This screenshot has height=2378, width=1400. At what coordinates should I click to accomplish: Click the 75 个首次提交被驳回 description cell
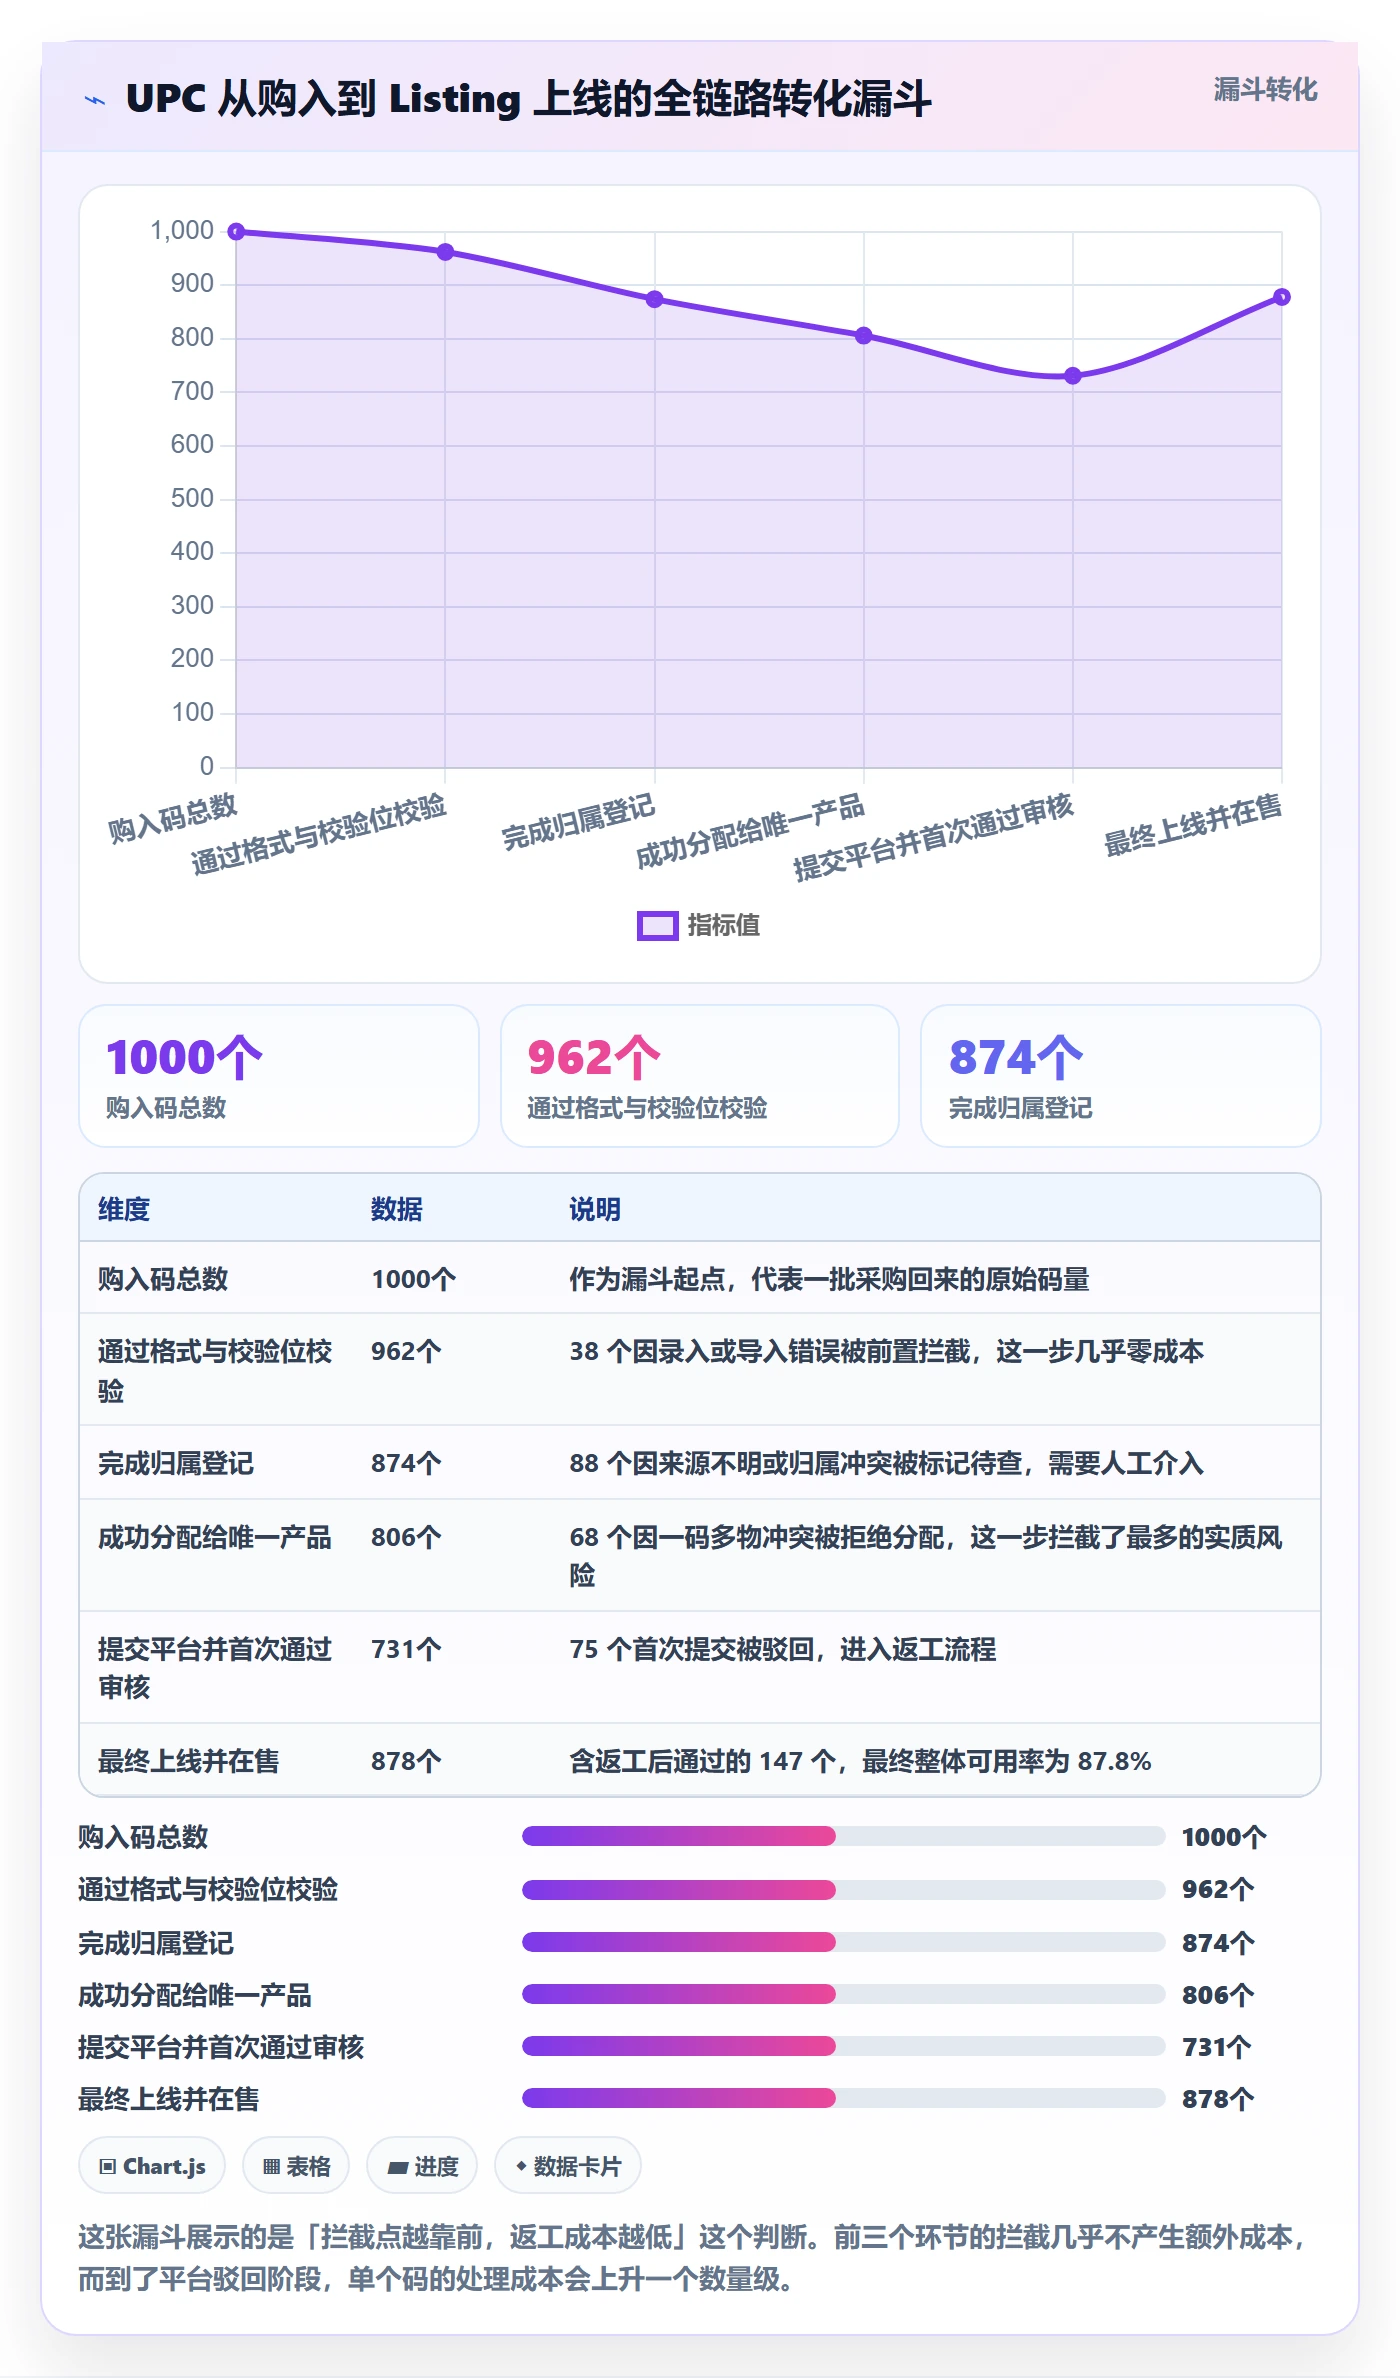click(782, 1649)
